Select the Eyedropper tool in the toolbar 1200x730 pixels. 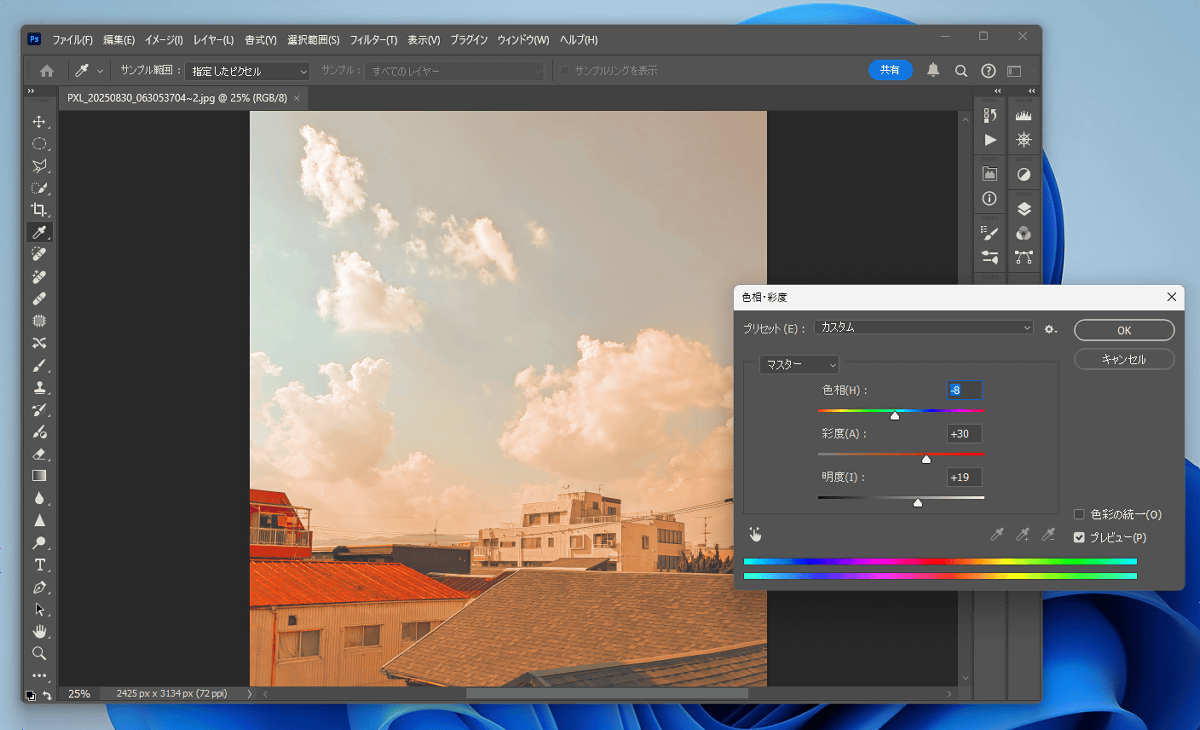40,232
